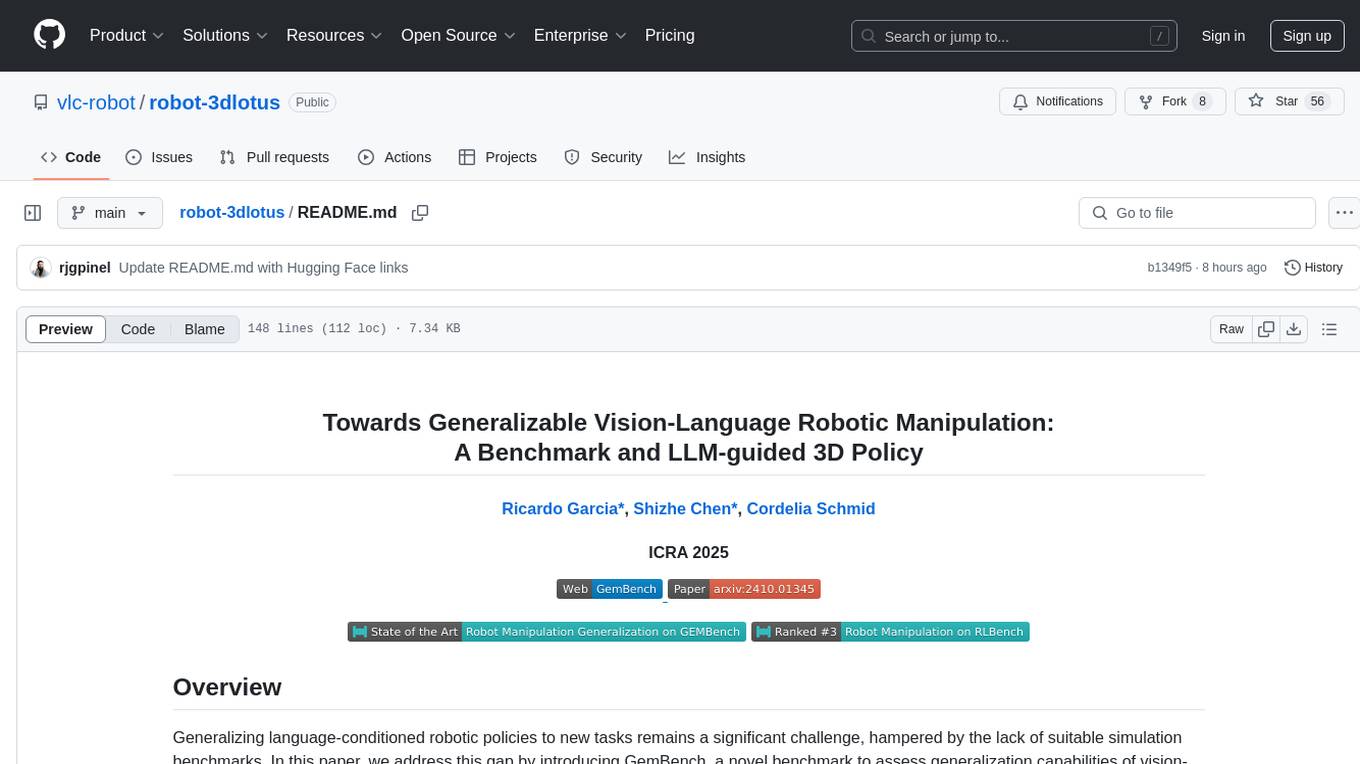Switch to the Issues tab
Screen dimensions: 1360x764
click(159, 157)
